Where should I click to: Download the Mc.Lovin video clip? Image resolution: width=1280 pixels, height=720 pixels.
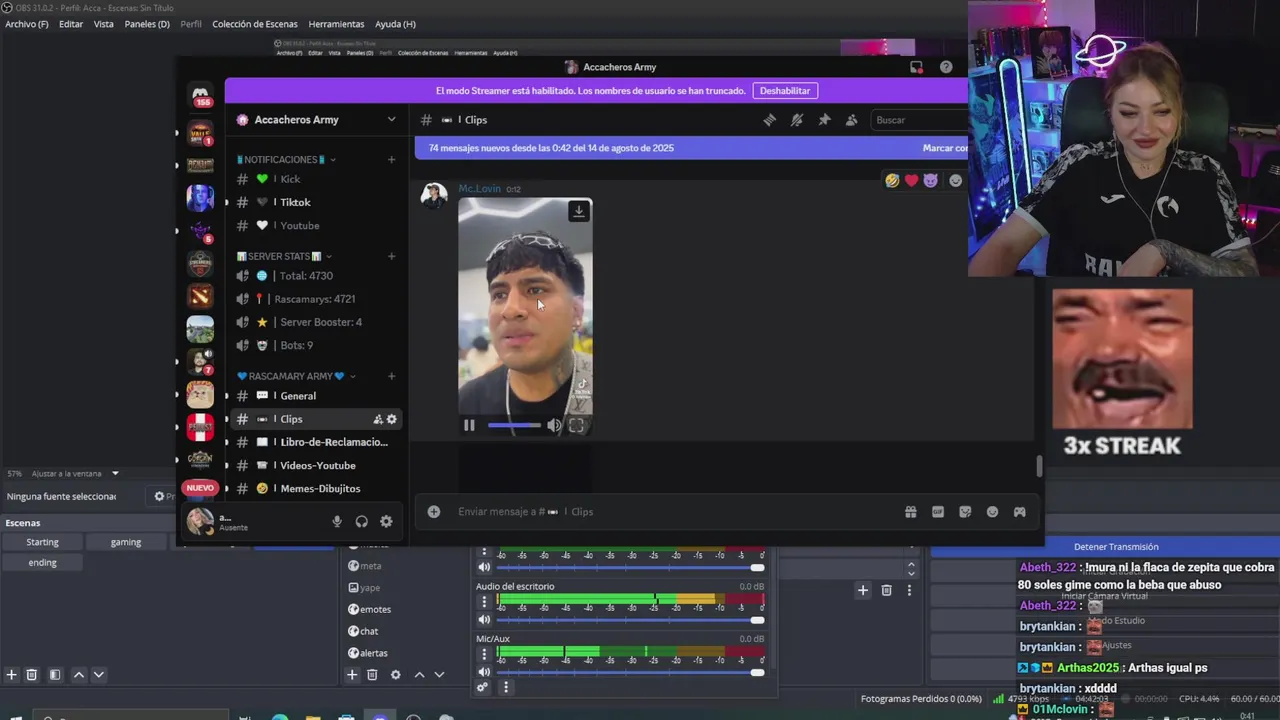pos(578,211)
